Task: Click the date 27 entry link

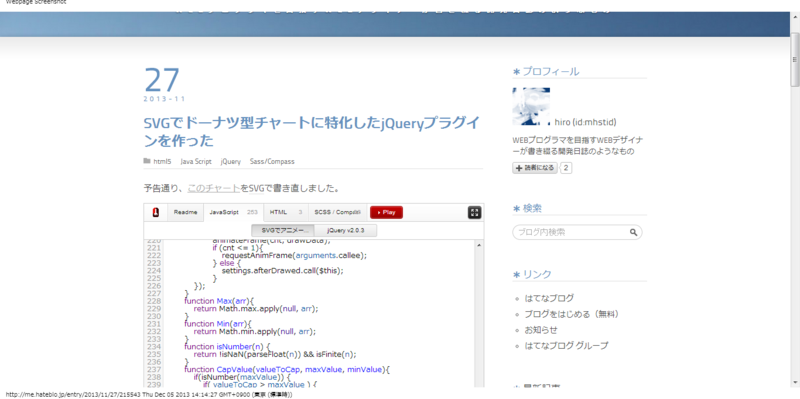Action: point(162,80)
